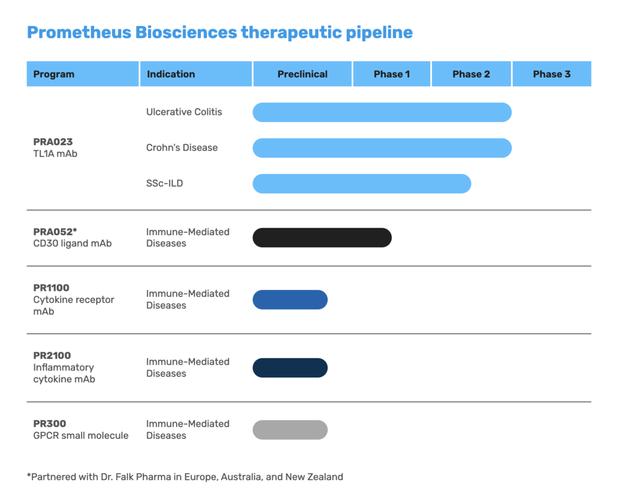640x498 pixels.
Task: Click the blue PR1100 progress bar
Action: click(x=290, y=300)
